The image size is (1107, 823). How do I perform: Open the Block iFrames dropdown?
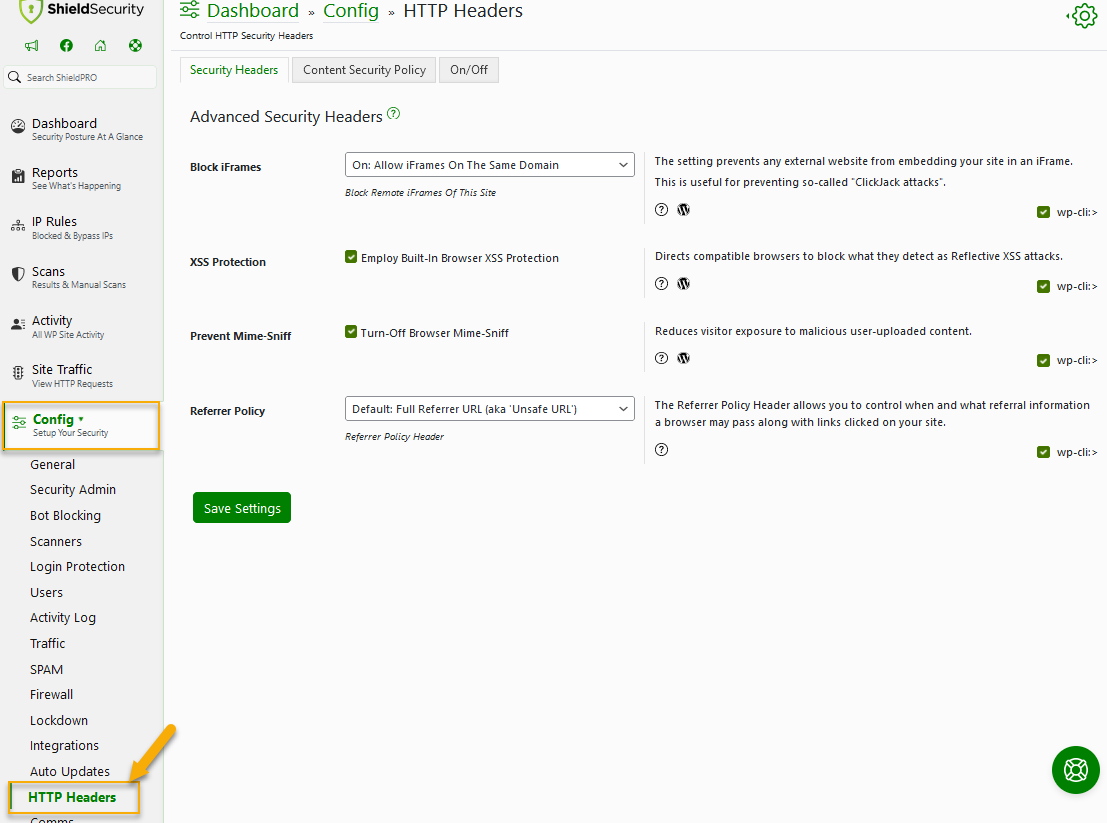489,164
